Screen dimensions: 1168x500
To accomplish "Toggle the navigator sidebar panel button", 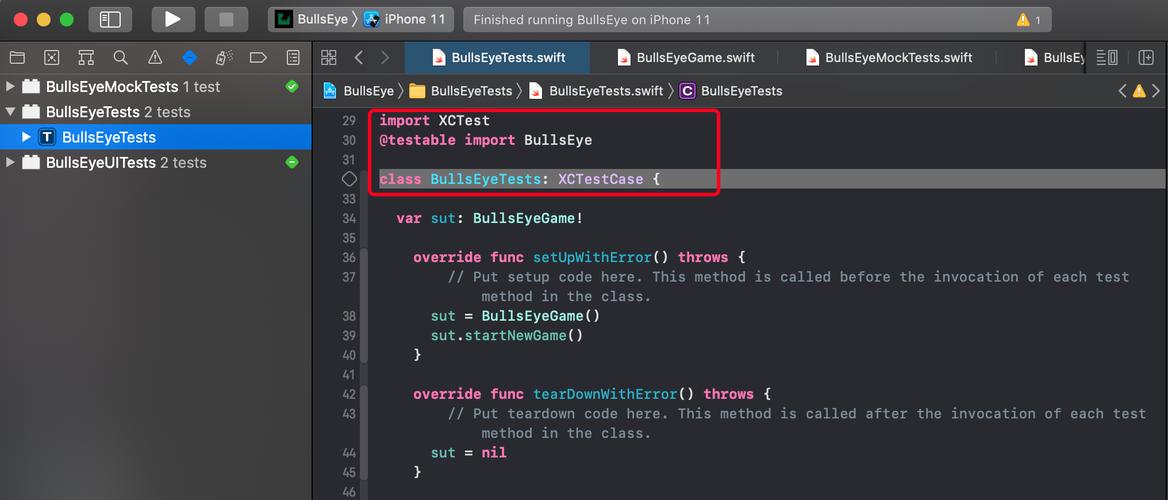I will (x=110, y=19).
